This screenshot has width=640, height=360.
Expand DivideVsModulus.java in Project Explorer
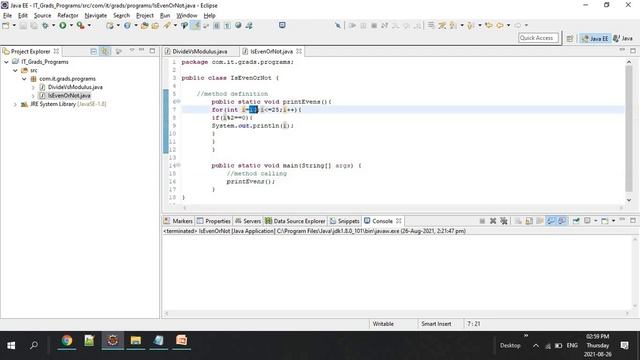point(33,87)
